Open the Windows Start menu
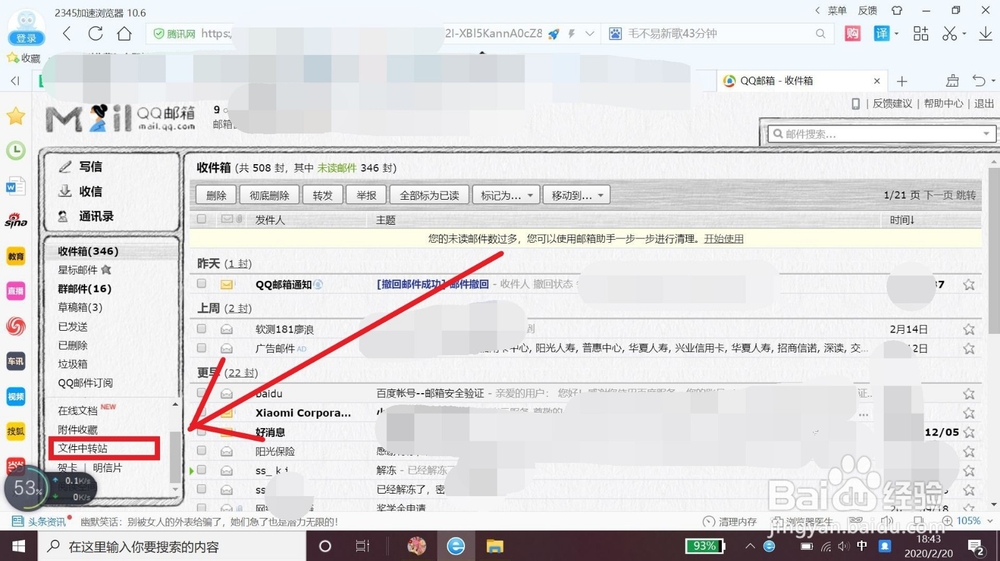Image resolution: width=1000 pixels, height=561 pixels. [18, 546]
